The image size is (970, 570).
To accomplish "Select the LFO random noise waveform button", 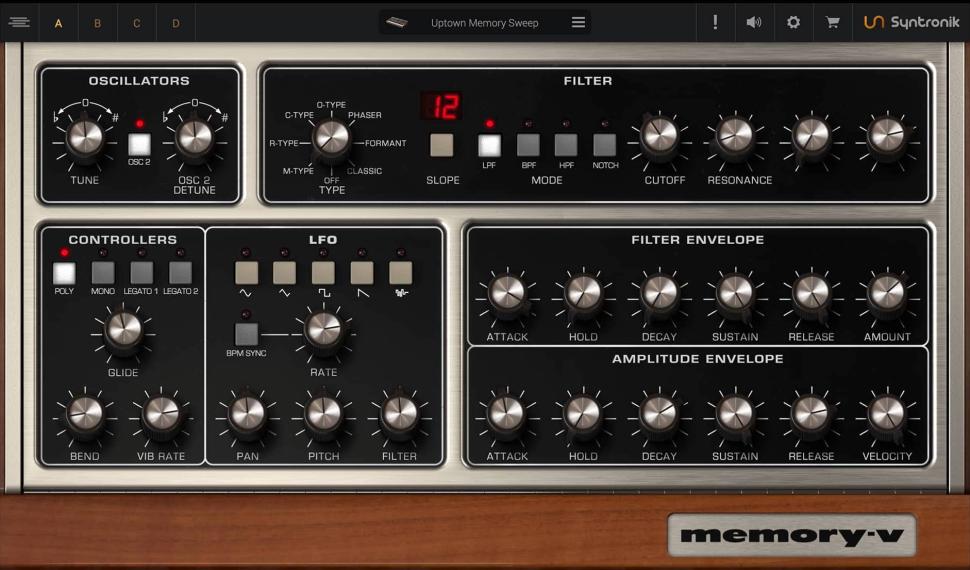I will point(400,273).
